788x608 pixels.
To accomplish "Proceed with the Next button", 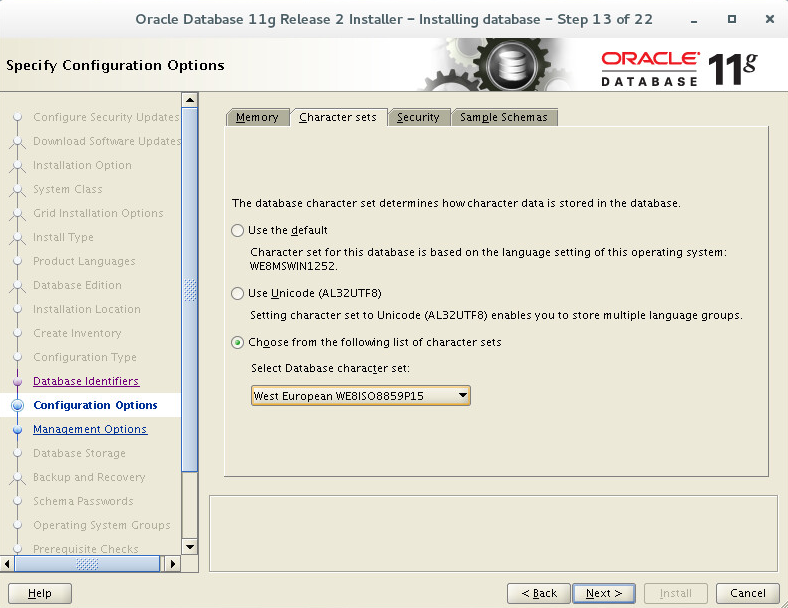I will click(x=604, y=593).
